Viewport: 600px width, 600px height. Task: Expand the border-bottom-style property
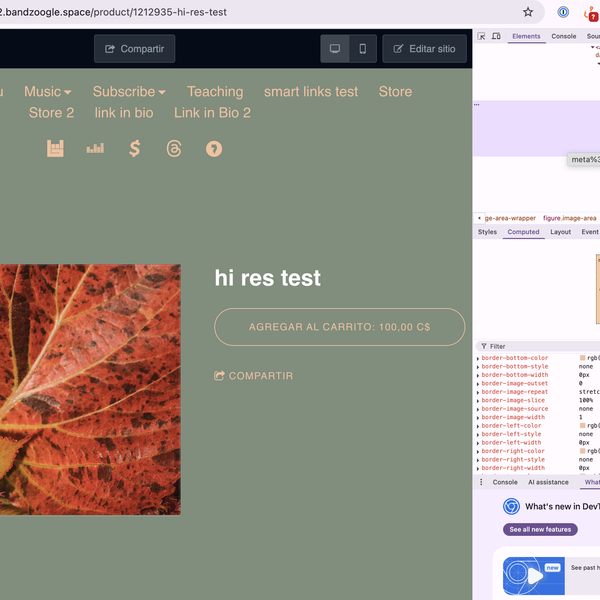[x=478, y=367]
